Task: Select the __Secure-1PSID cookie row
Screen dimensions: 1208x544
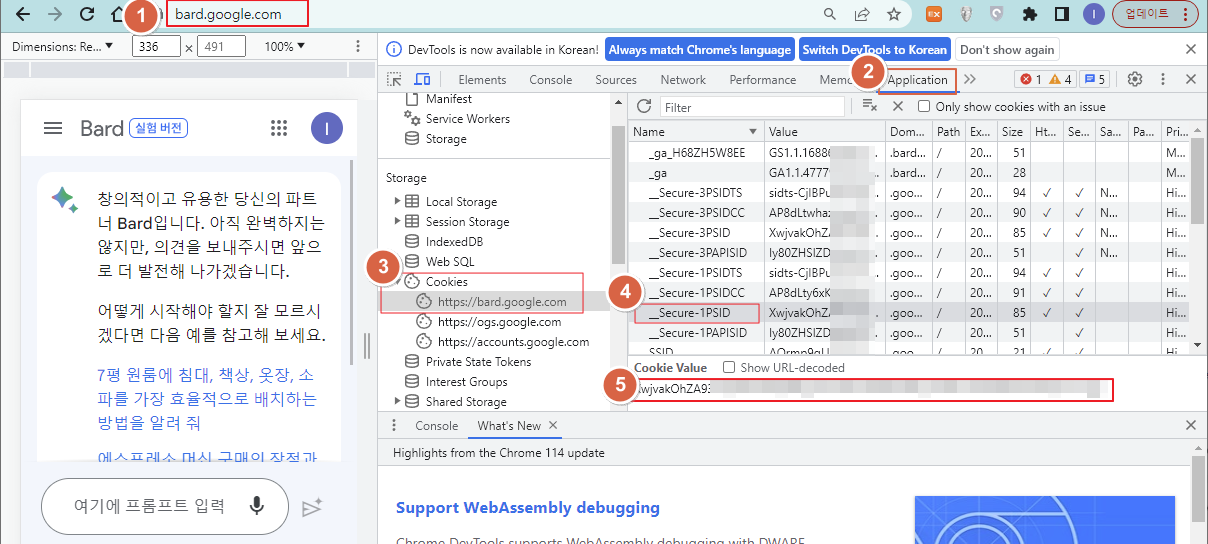Action: pyautogui.click(x=909, y=312)
